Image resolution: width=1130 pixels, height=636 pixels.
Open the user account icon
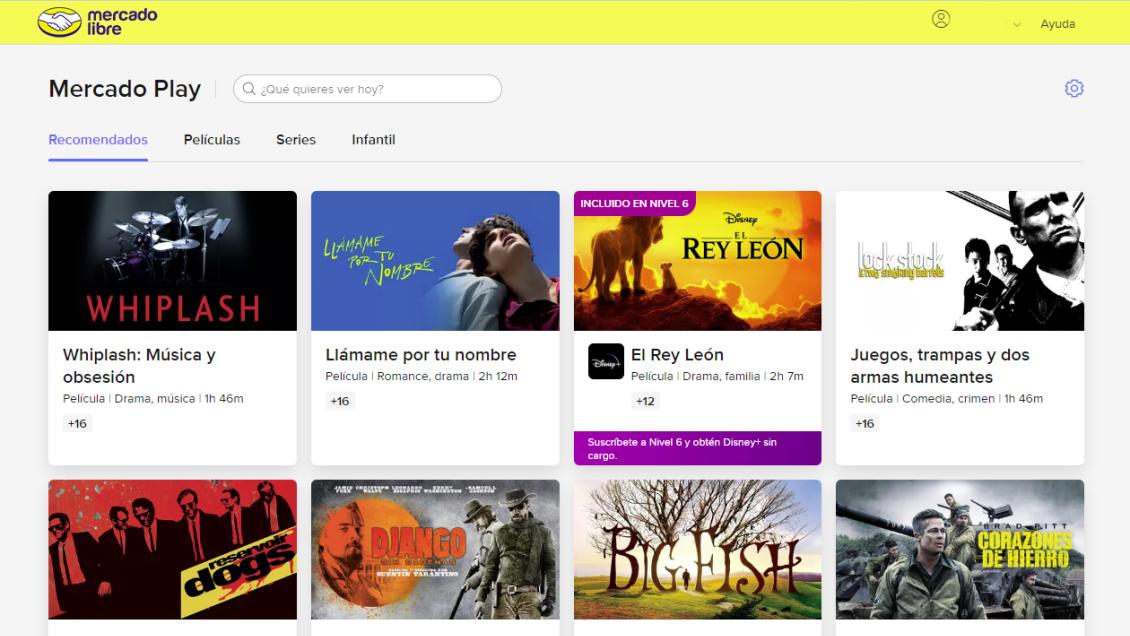[941, 21]
